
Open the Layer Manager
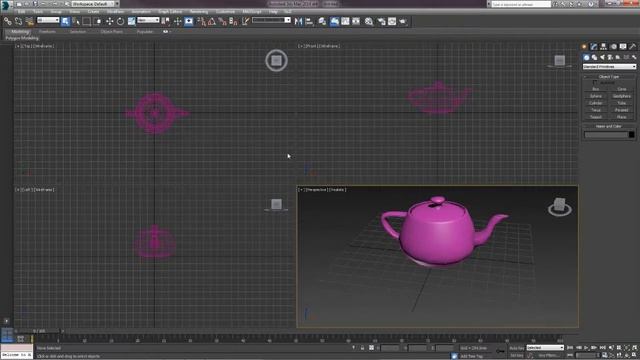pyautogui.click(x=322, y=21)
